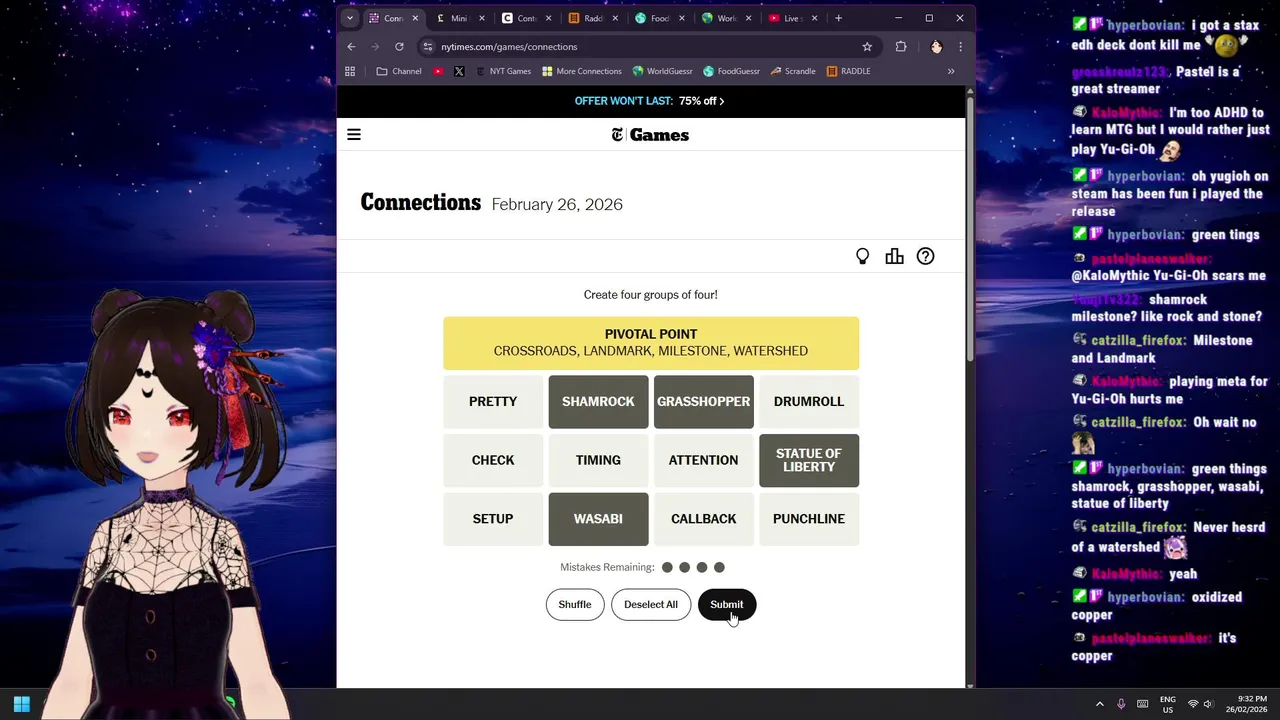This screenshot has width=1280, height=720.
Task: Select the PUNCHLINE tile
Action: [809, 519]
